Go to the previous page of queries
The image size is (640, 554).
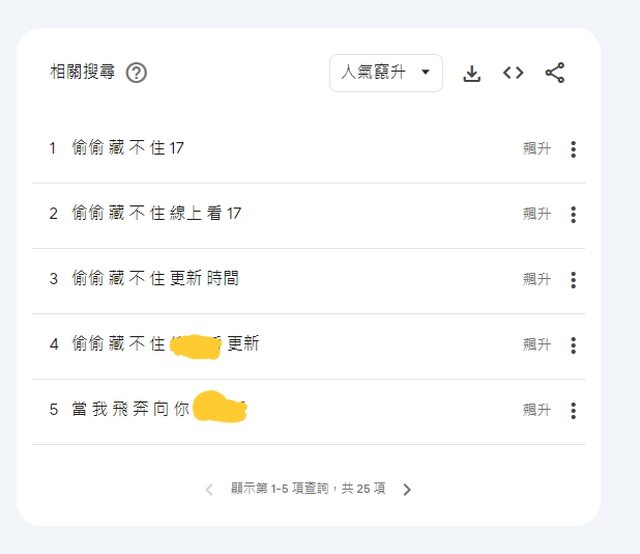click(209, 489)
